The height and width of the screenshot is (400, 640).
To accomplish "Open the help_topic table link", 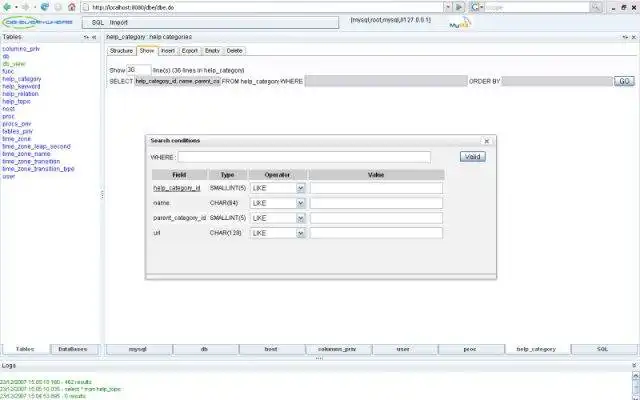I will click(x=17, y=101).
